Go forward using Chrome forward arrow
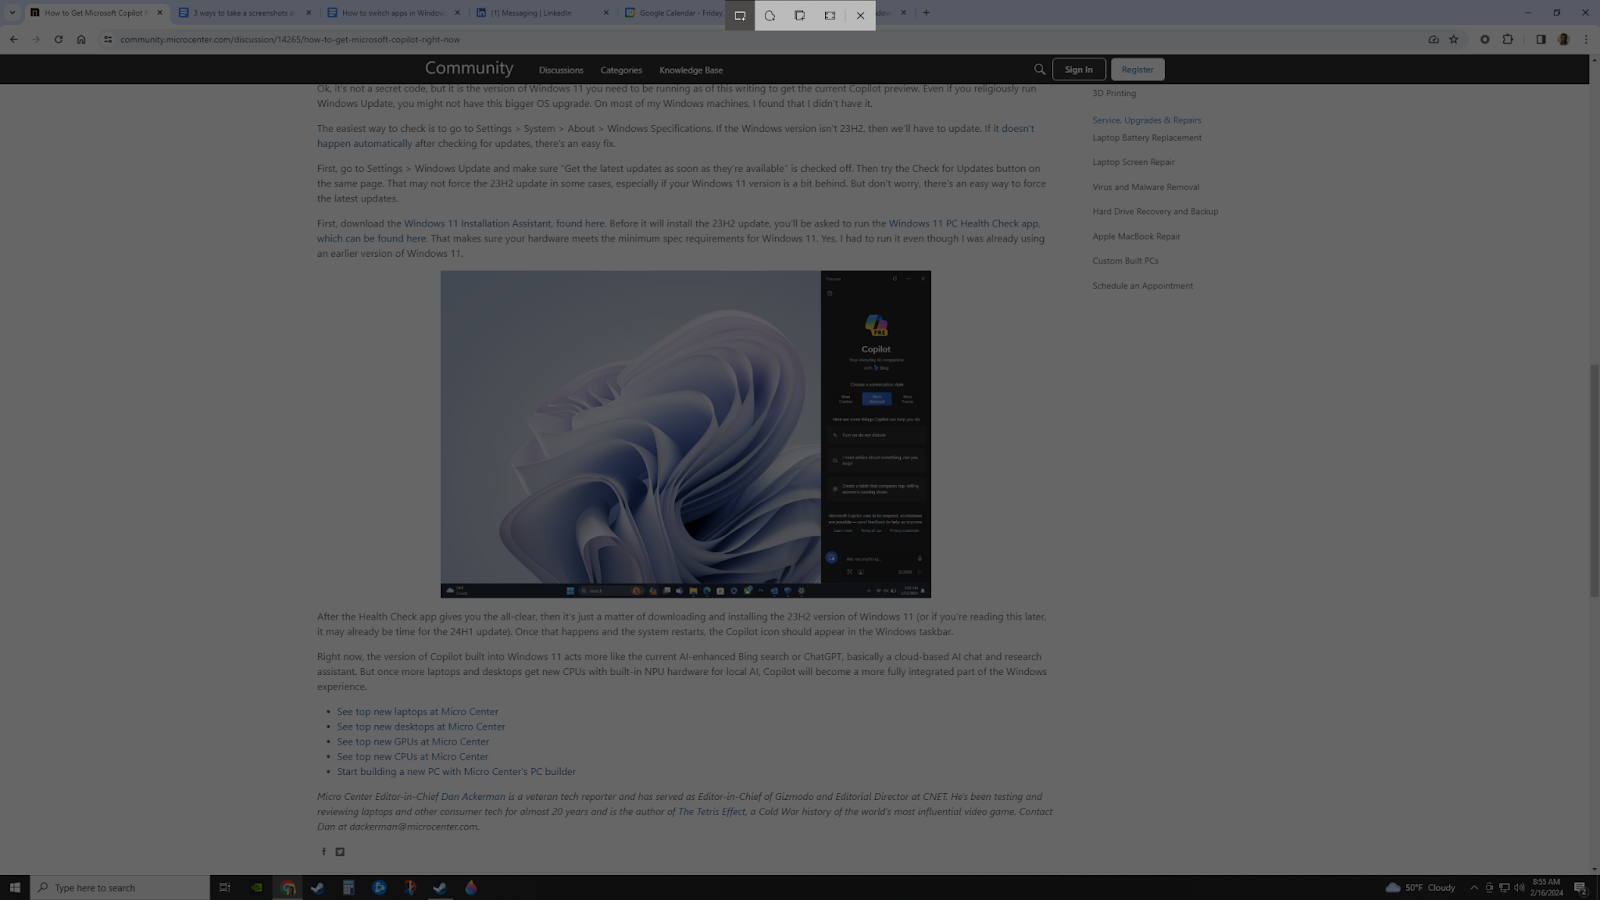1600x900 pixels. (x=36, y=40)
